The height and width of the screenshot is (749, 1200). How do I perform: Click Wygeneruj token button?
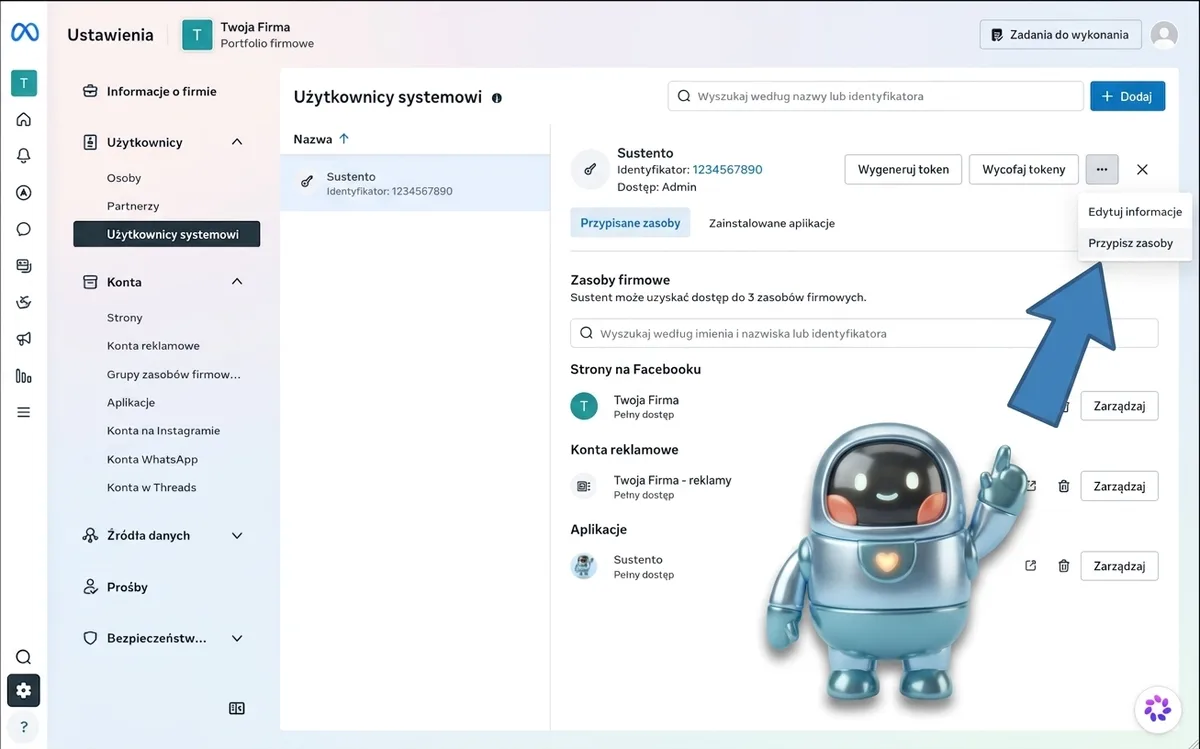coord(904,169)
